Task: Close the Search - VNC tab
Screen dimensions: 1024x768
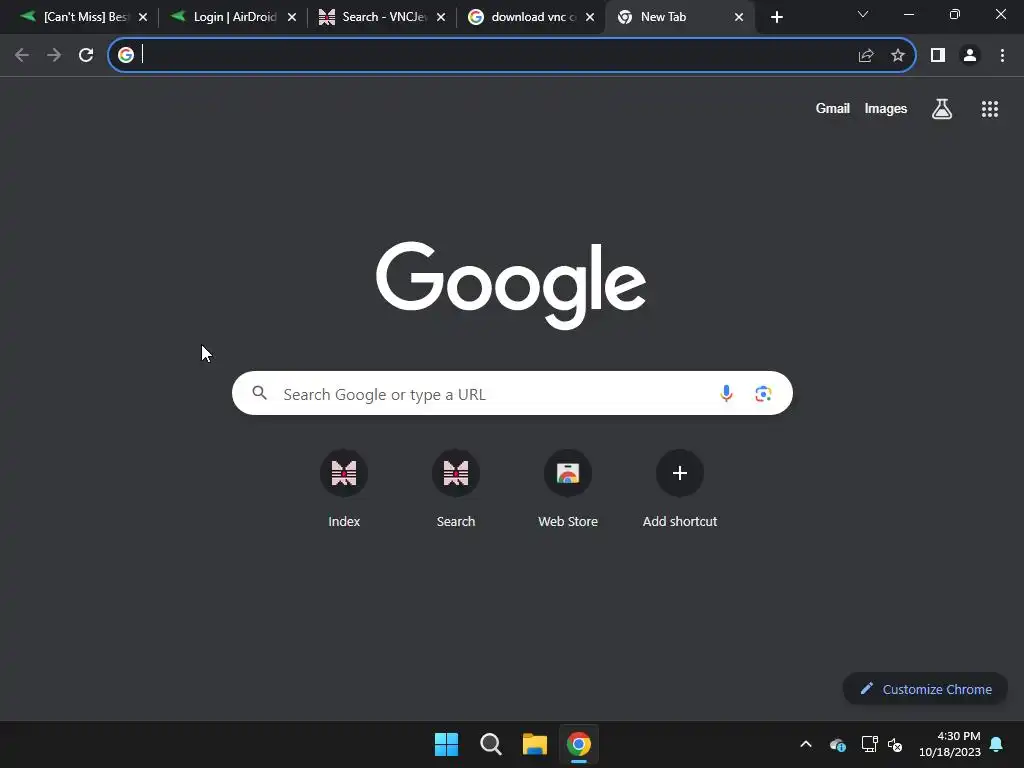Action: (x=441, y=18)
